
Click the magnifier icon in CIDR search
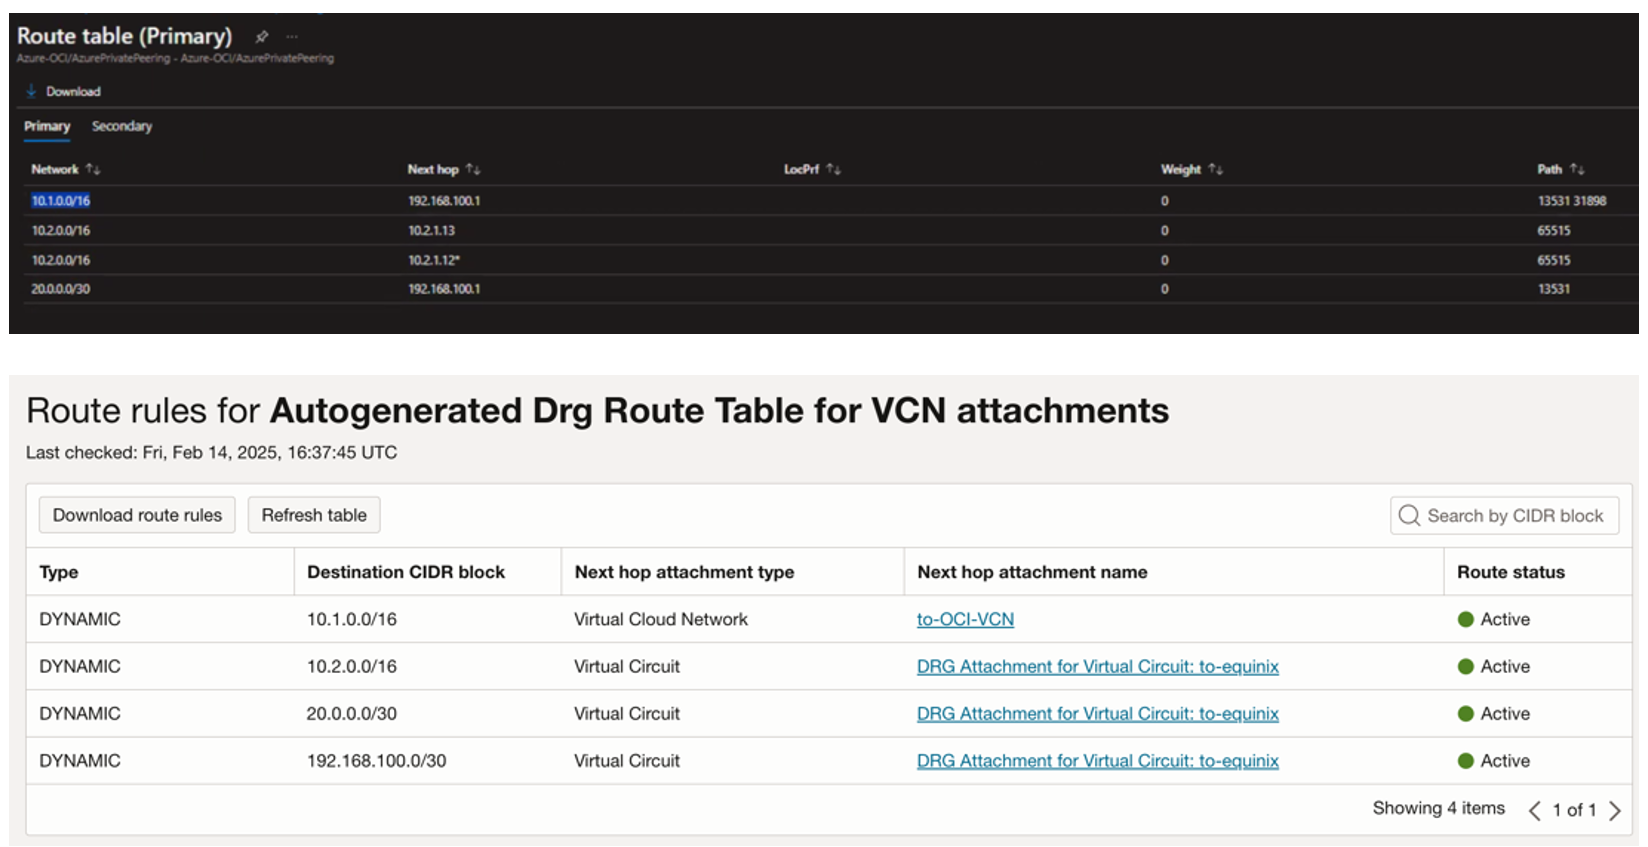pyautogui.click(x=1409, y=516)
